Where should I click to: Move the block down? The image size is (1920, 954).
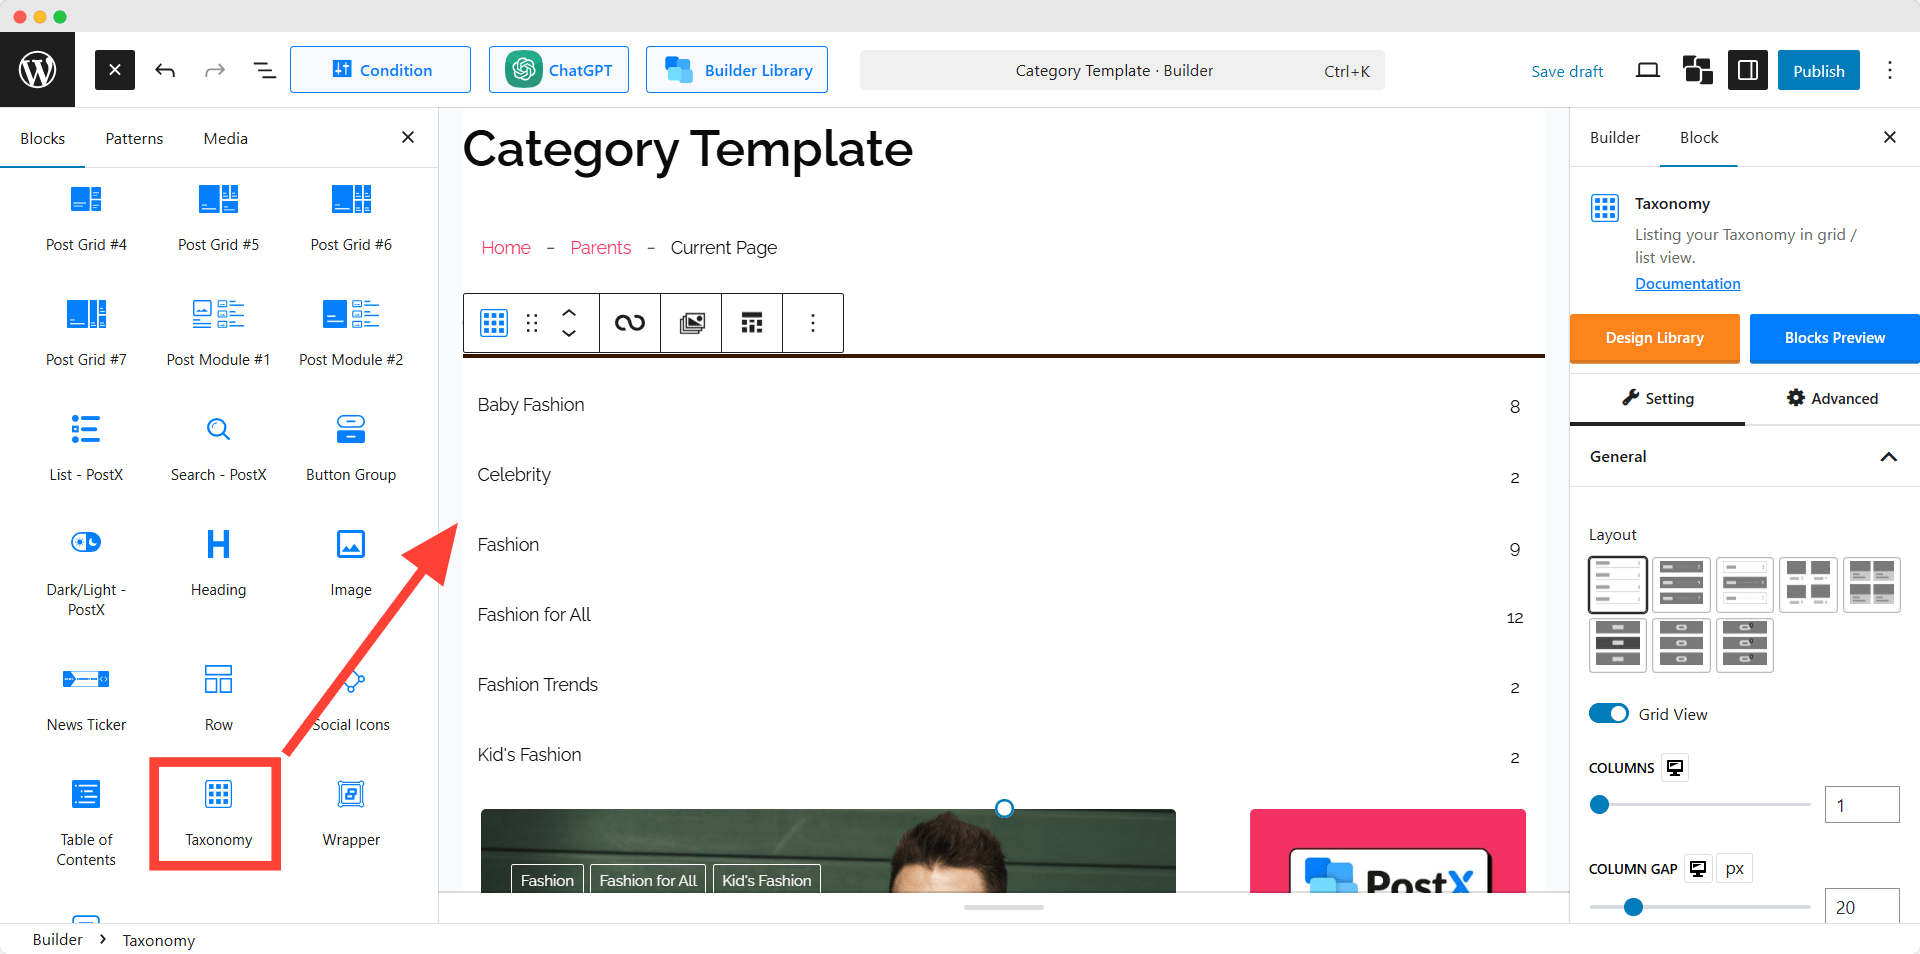[x=569, y=333]
